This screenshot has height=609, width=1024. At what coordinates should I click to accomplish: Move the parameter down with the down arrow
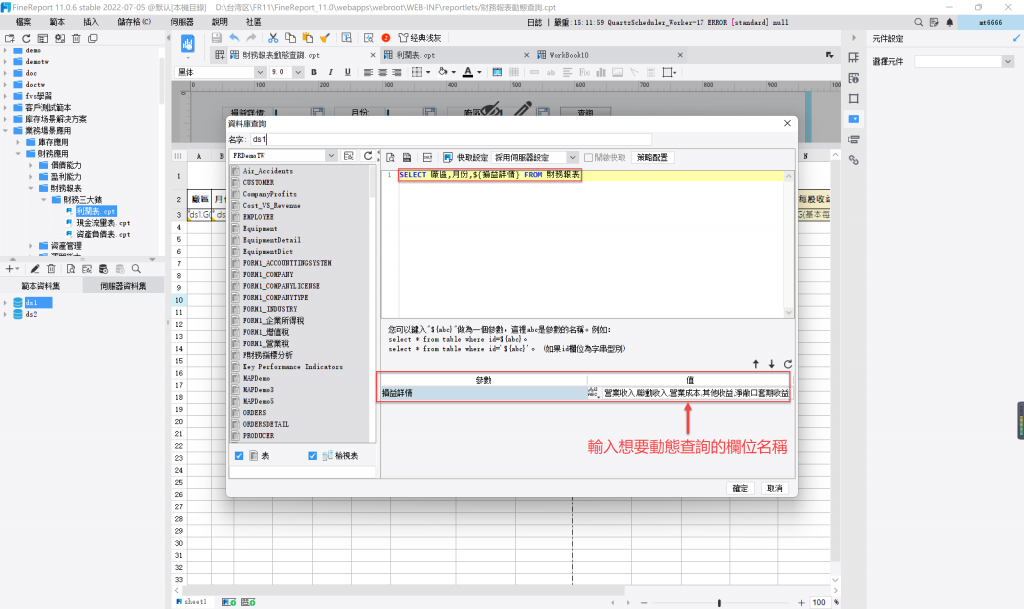[771, 364]
